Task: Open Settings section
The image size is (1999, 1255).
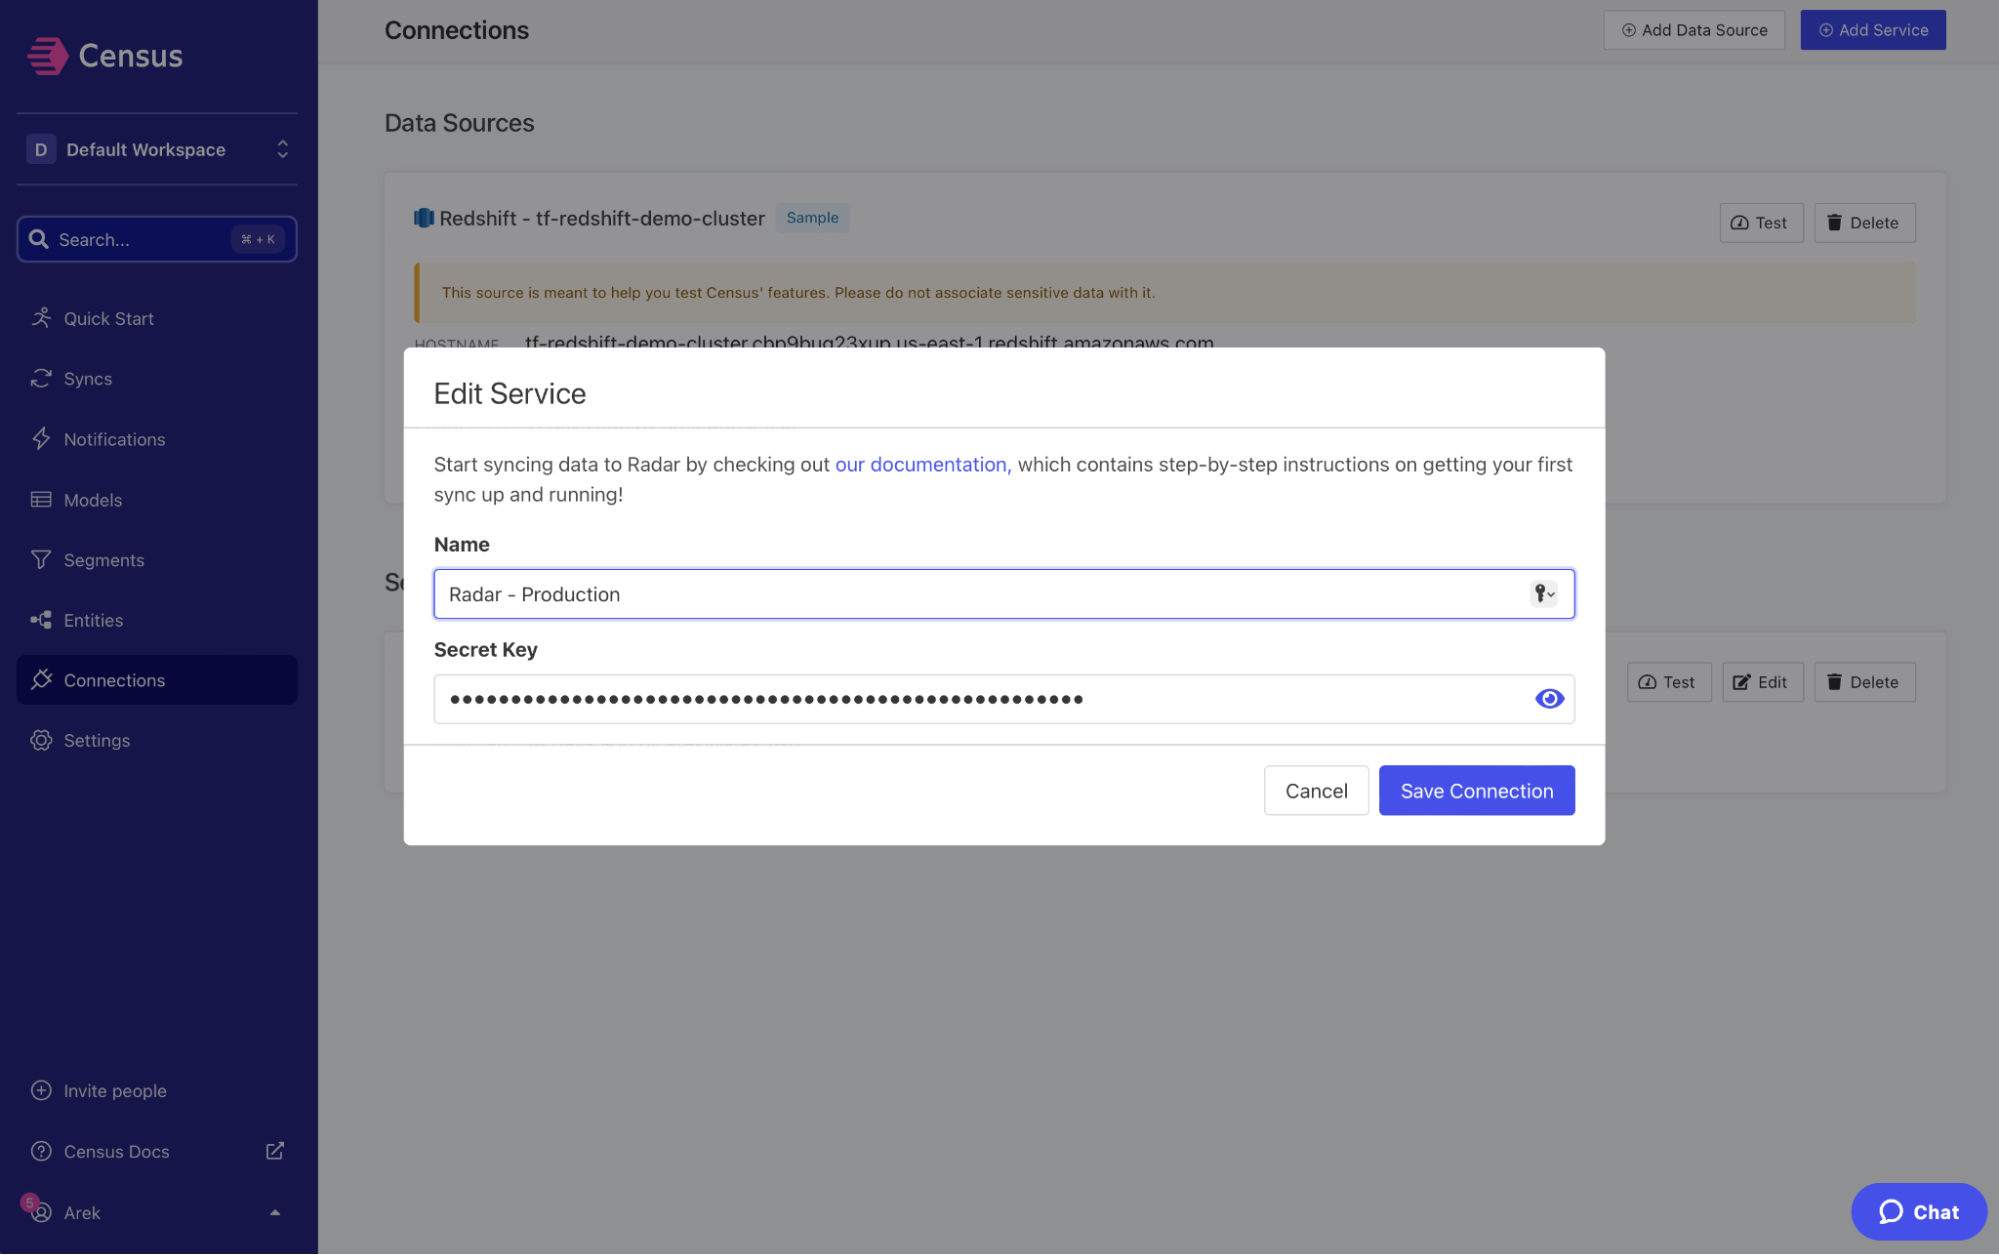Action: [x=95, y=739]
